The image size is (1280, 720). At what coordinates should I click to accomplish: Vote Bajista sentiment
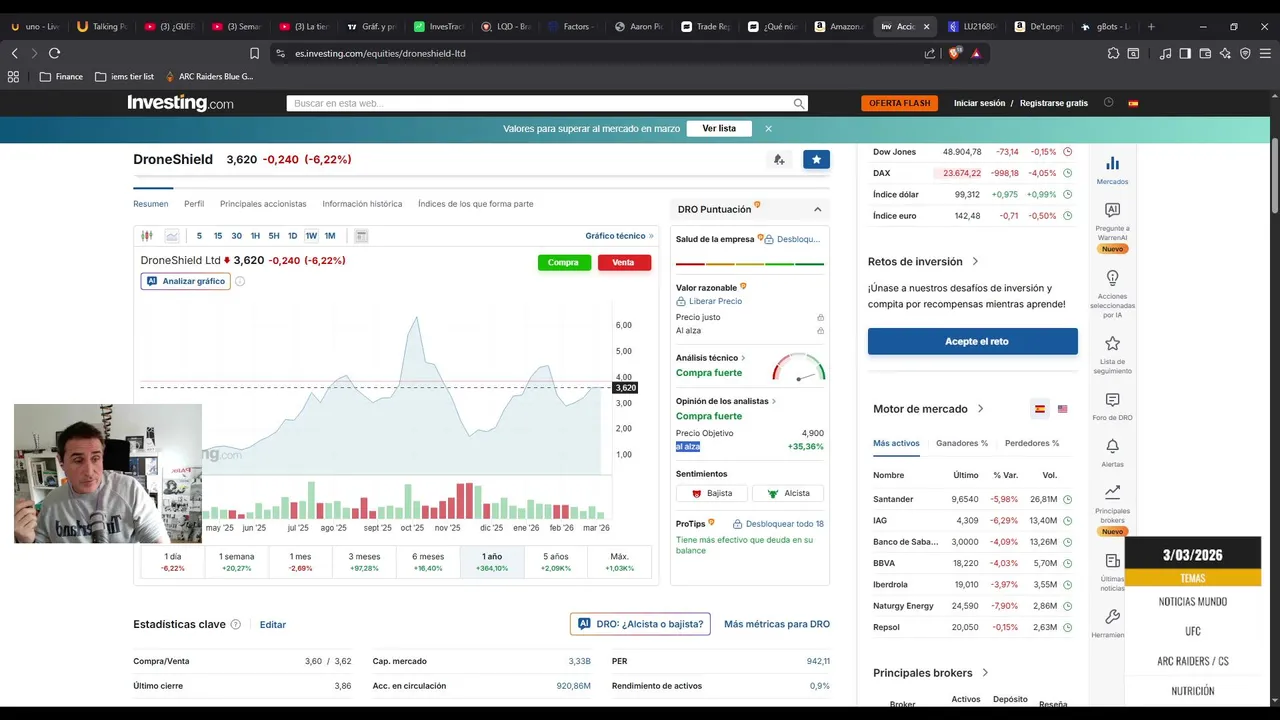[x=712, y=493]
